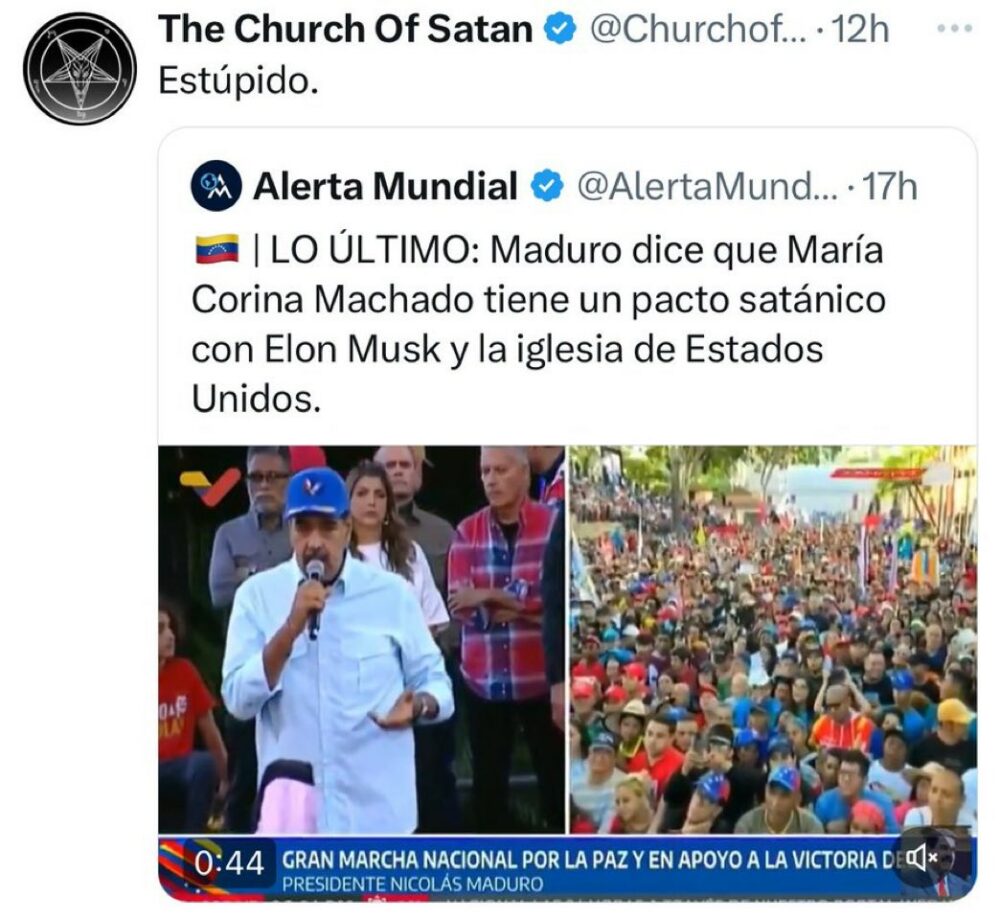1000x919 pixels.
Task: Click the 12h timestamp of the tweet
Action: (x=860, y=29)
